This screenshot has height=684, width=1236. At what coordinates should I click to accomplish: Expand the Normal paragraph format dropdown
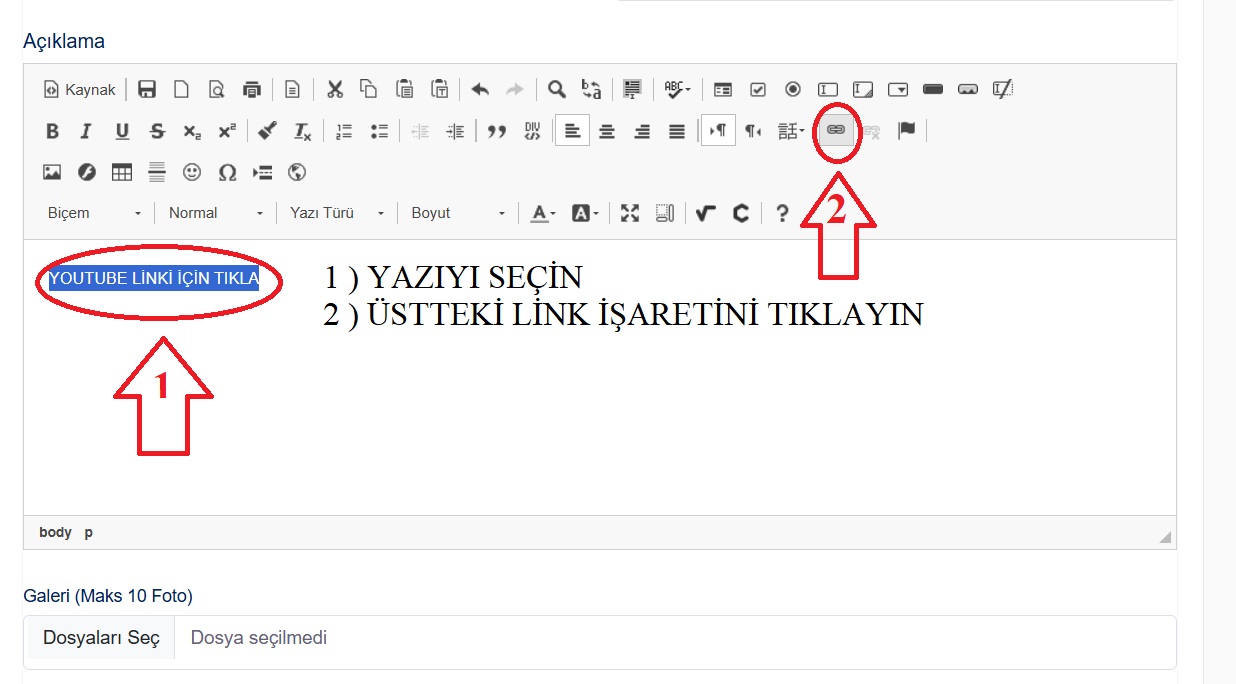click(x=216, y=213)
